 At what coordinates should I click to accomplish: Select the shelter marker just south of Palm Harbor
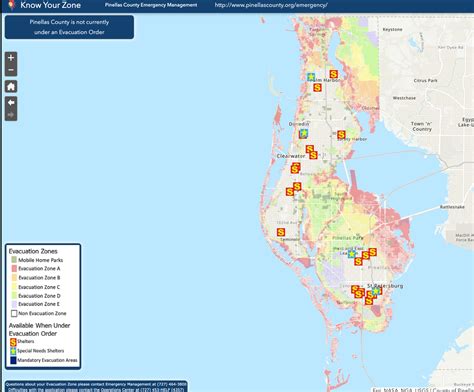coord(317,88)
